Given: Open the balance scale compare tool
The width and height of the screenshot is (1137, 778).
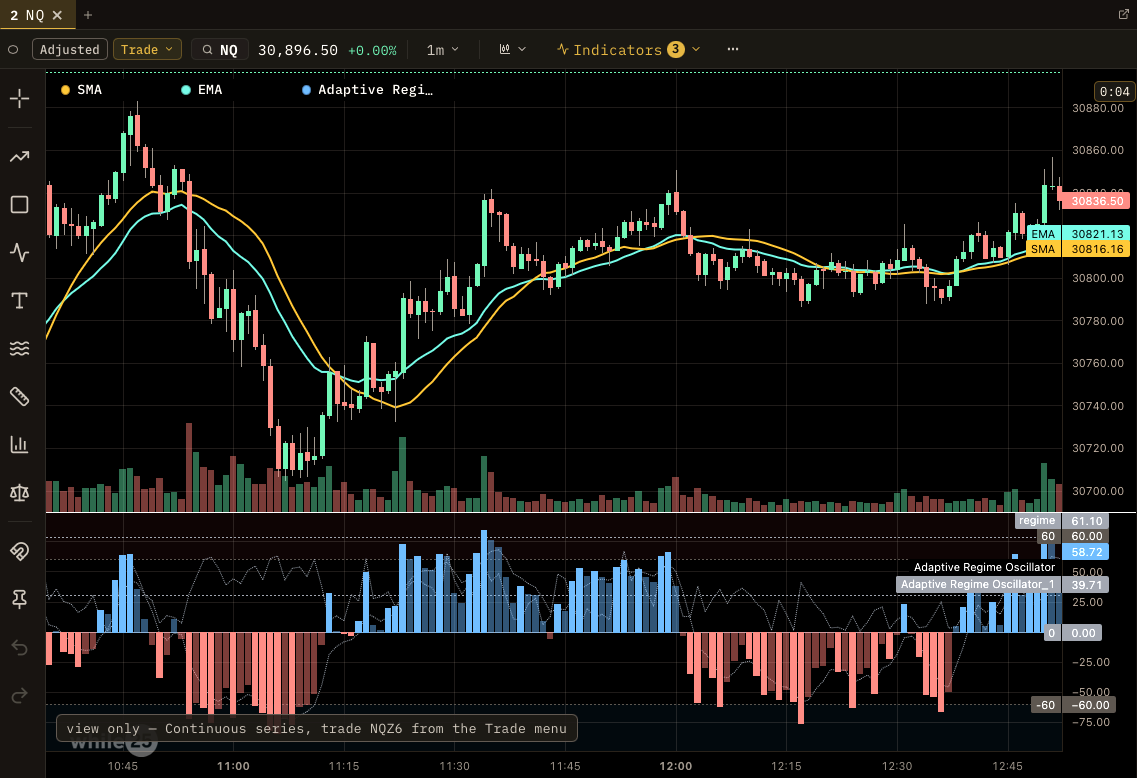Looking at the screenshot, I should (20, 493).
